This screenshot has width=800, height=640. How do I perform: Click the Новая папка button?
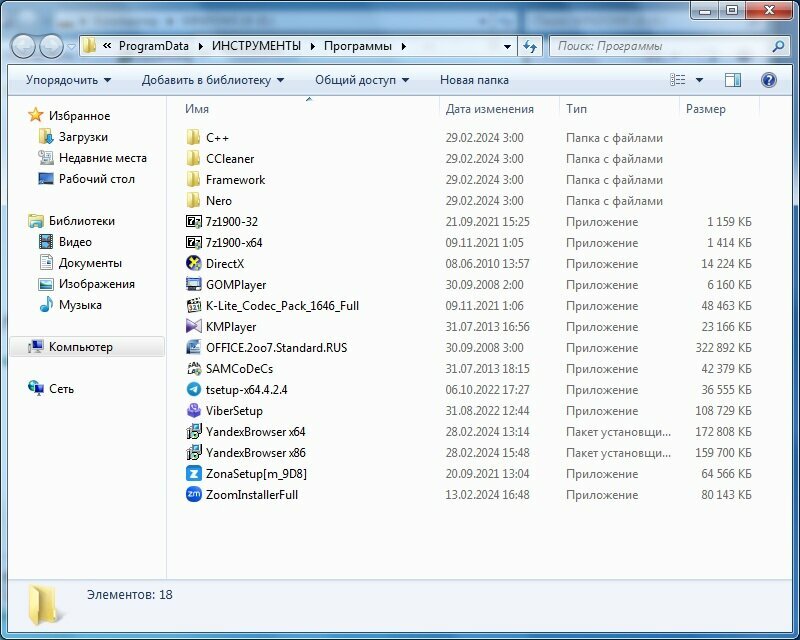[474, 80]
